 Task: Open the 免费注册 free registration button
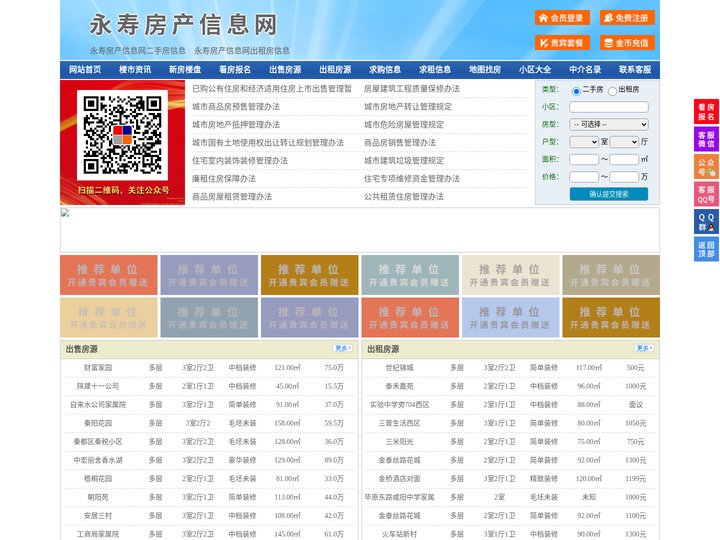pos(627,18)
